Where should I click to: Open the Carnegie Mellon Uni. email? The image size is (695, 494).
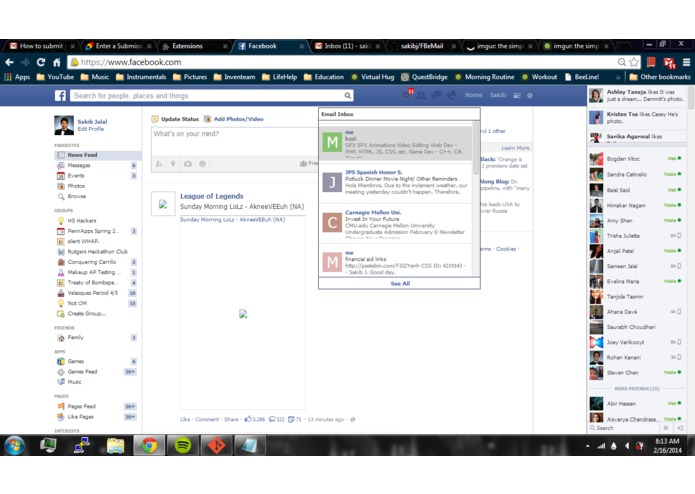coord(396,224)
